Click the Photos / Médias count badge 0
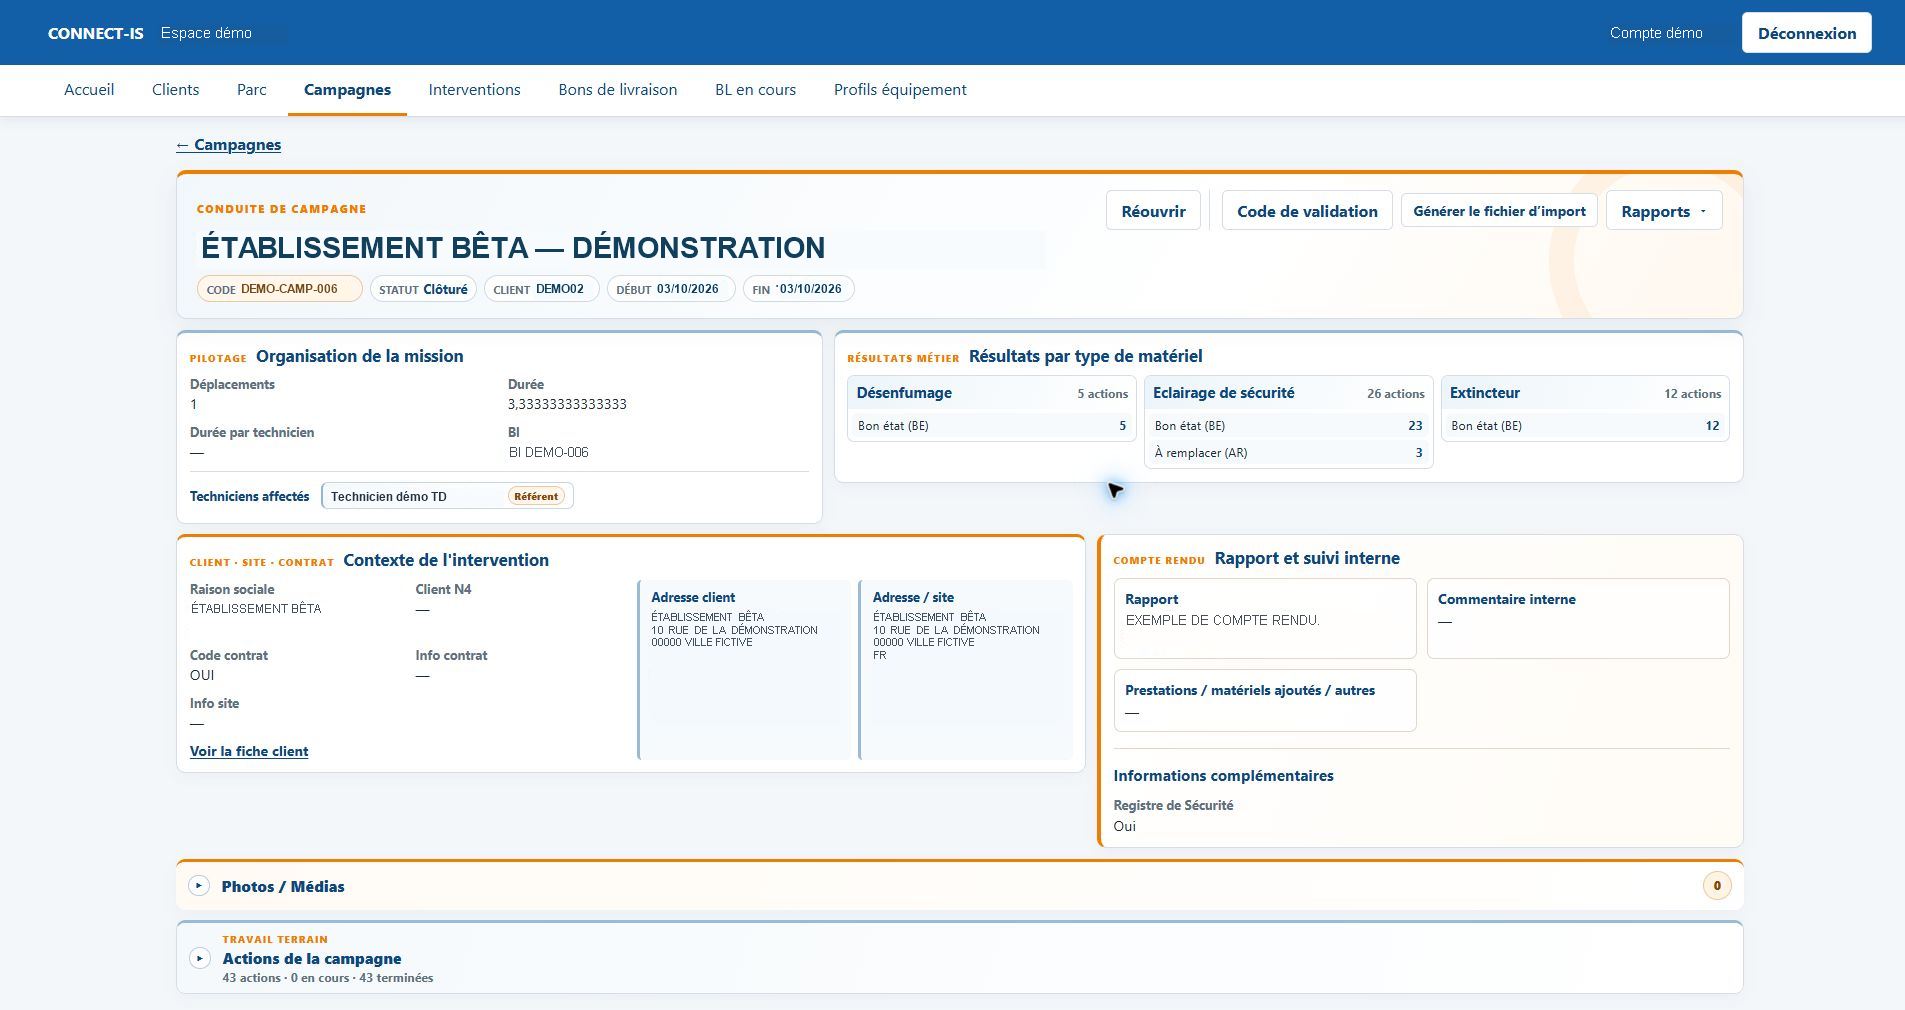Image resolution: width=1905 pixels, height=1010 pixels. point(1717,886)
